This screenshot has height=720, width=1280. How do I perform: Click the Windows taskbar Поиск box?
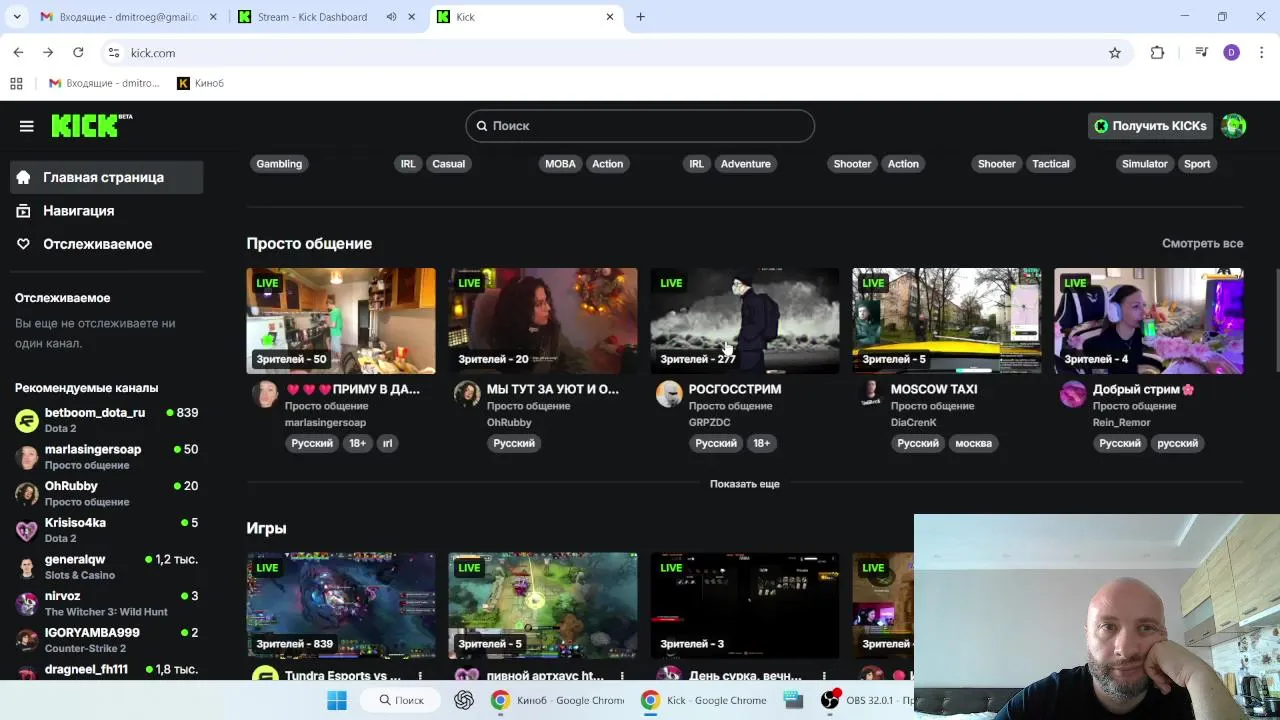click(401, 700)
